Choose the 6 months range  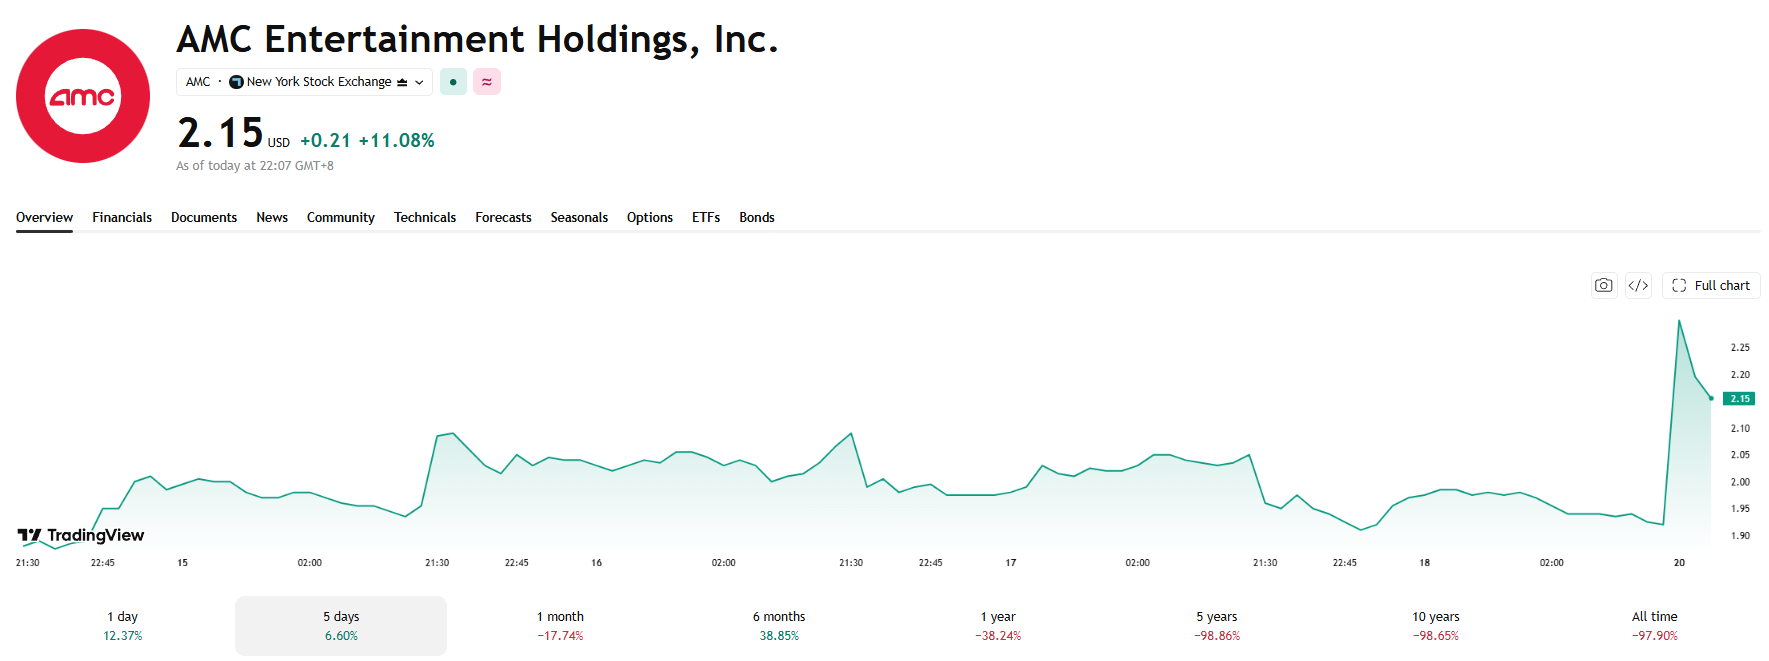click(x=779, y=626)
